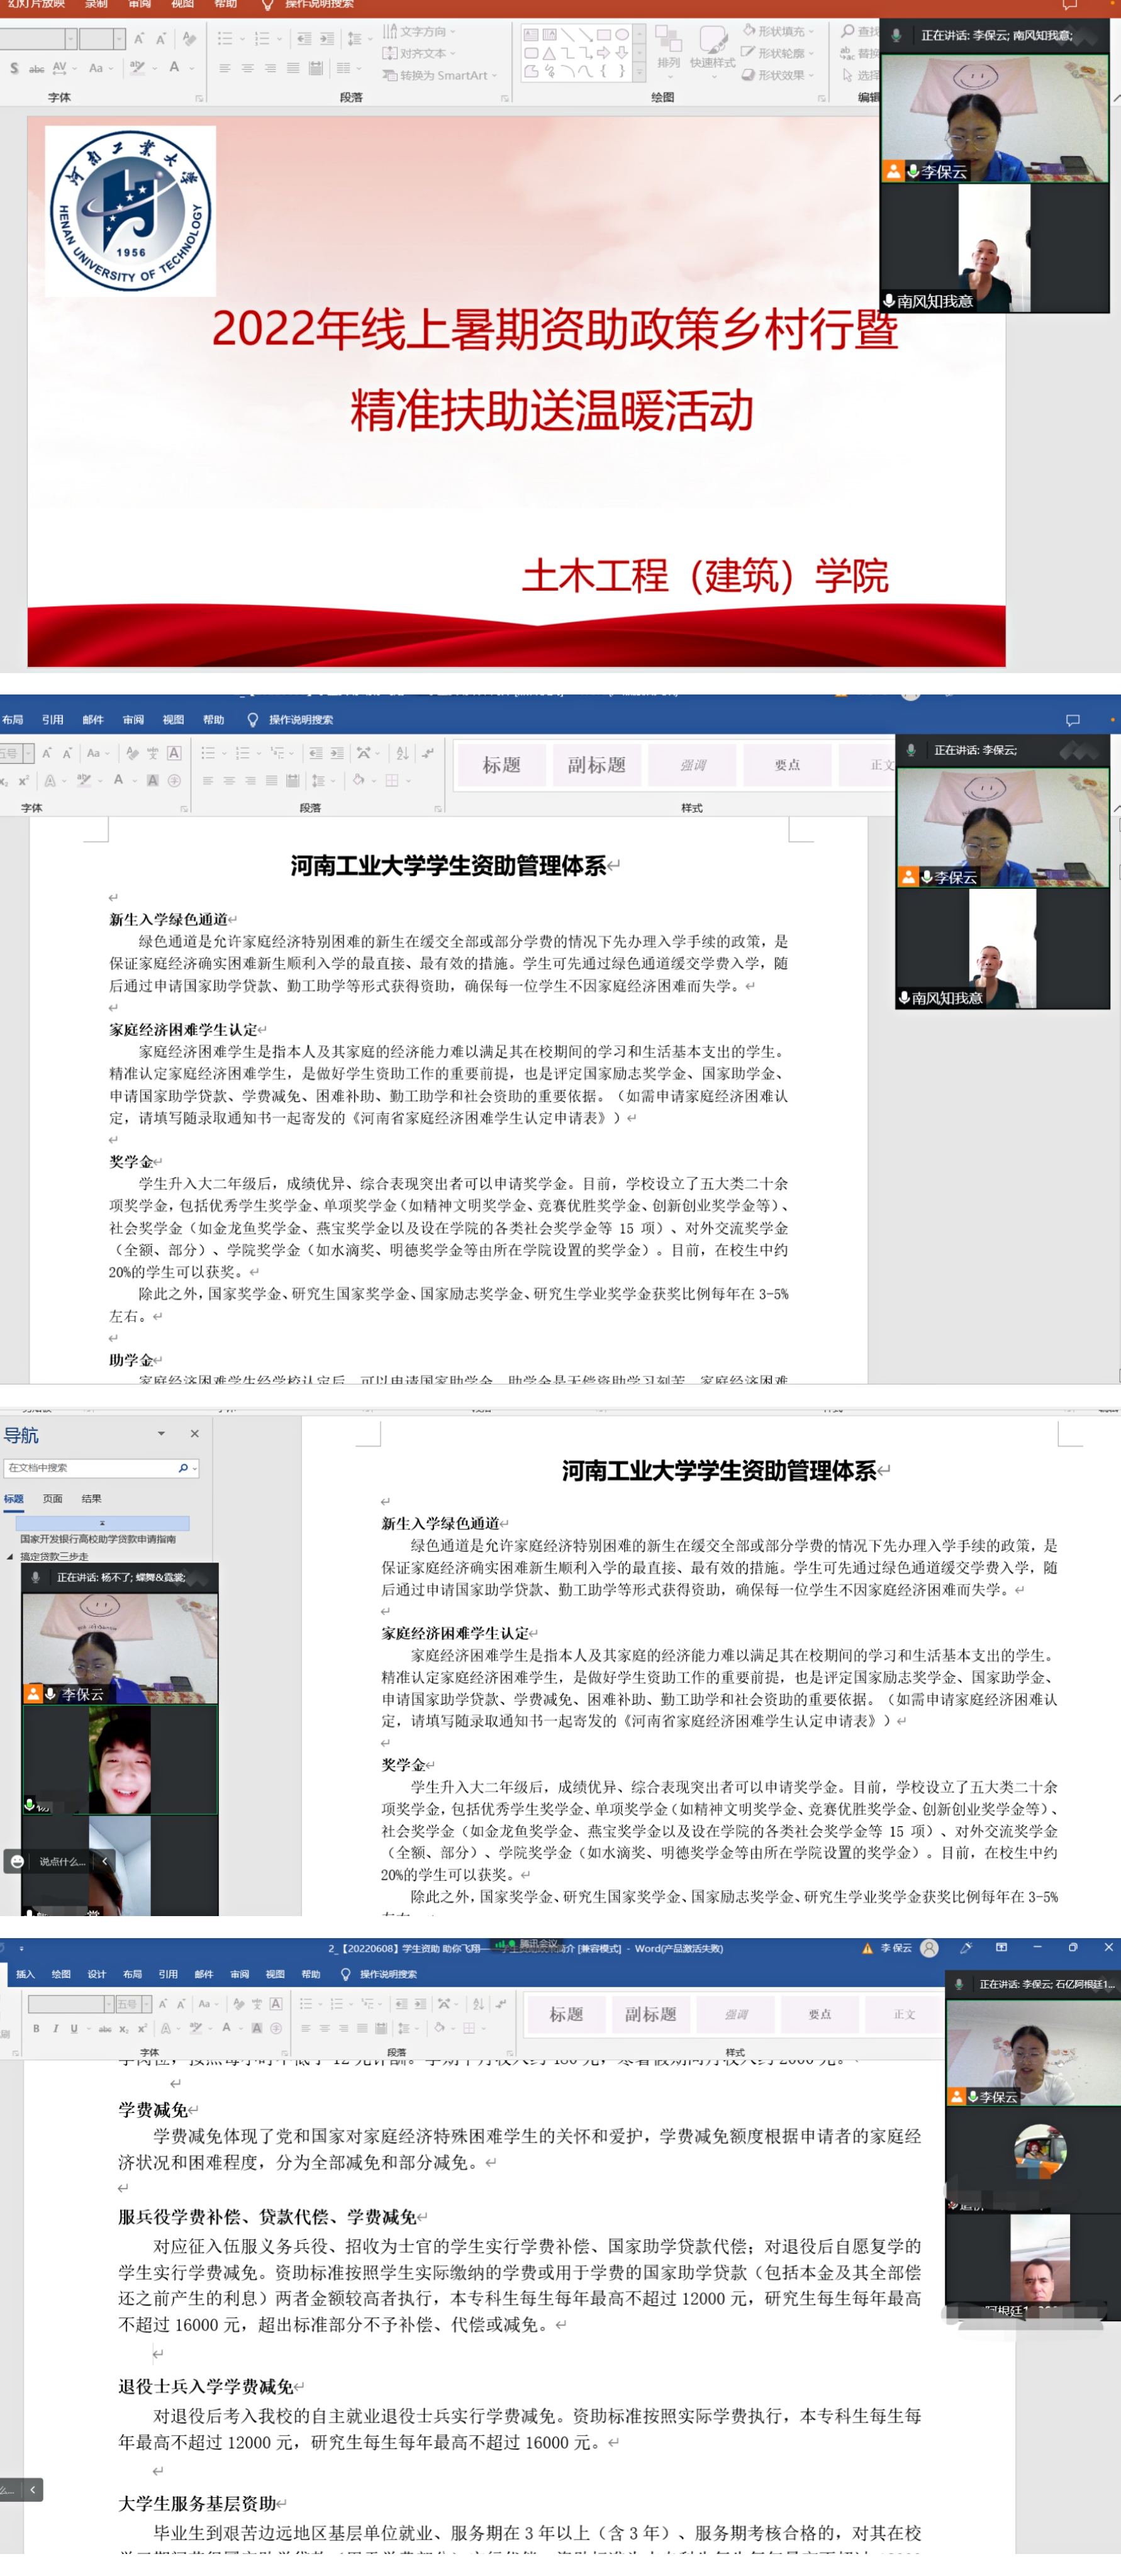Click comments icon in middle Word window ribbon

[1073, 720]
